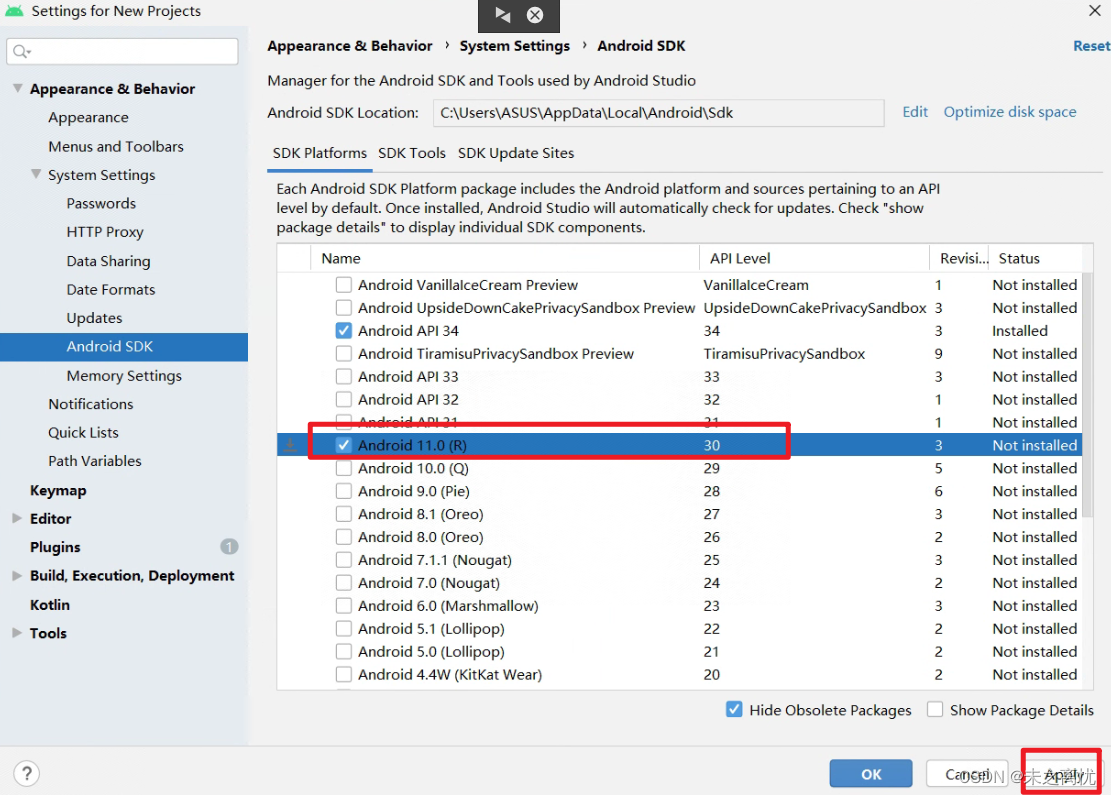Click the help question mark icon
The image size is (1111, 795).
[27, 772]
